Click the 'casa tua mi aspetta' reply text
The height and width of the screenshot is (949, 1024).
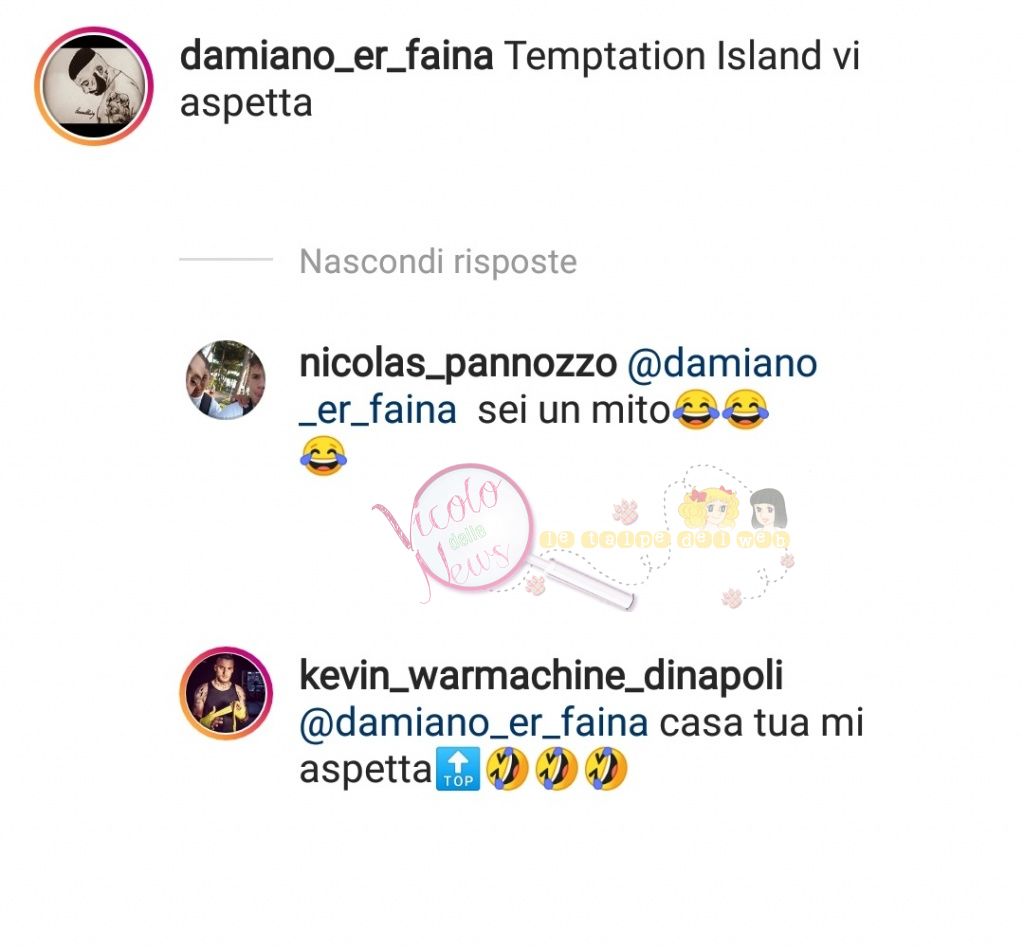(581, 746)
